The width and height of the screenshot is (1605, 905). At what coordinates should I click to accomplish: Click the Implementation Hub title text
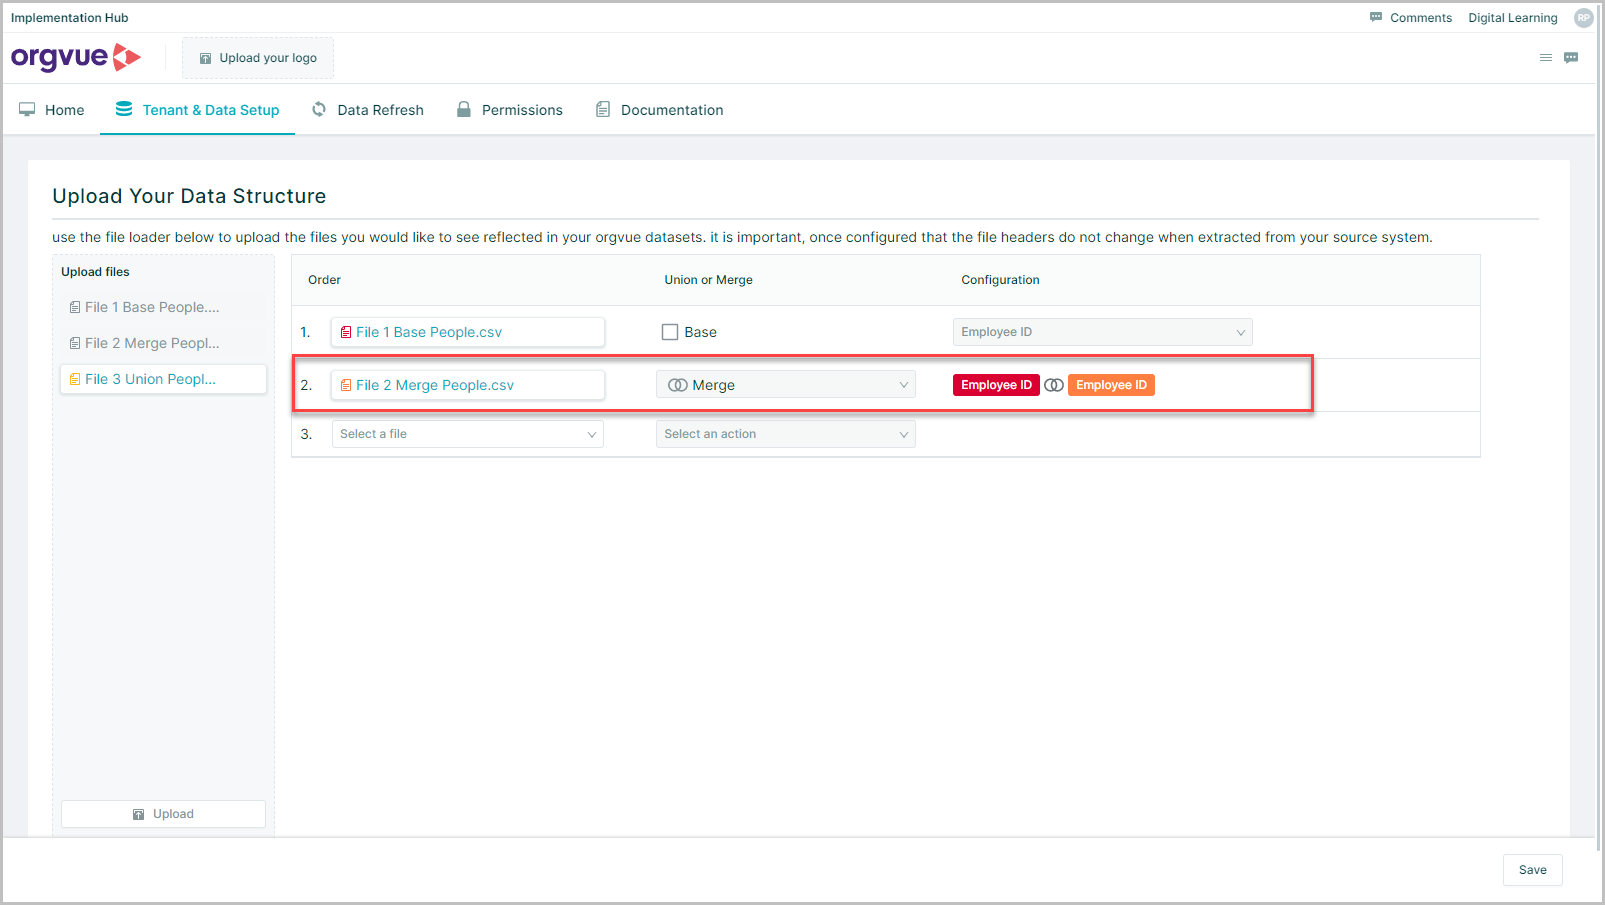70,18
